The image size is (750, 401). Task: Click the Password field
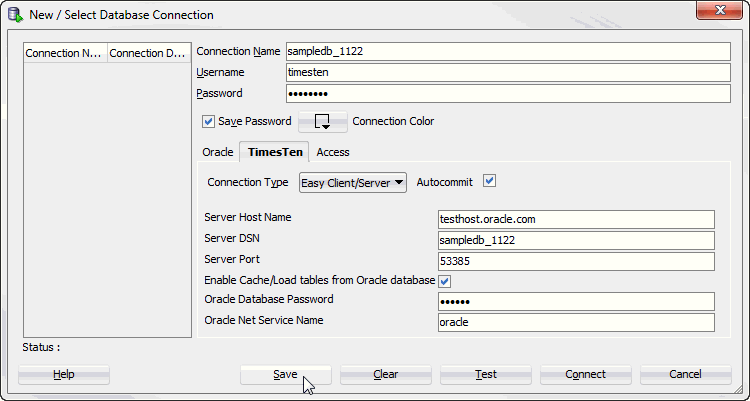(508, 93)
